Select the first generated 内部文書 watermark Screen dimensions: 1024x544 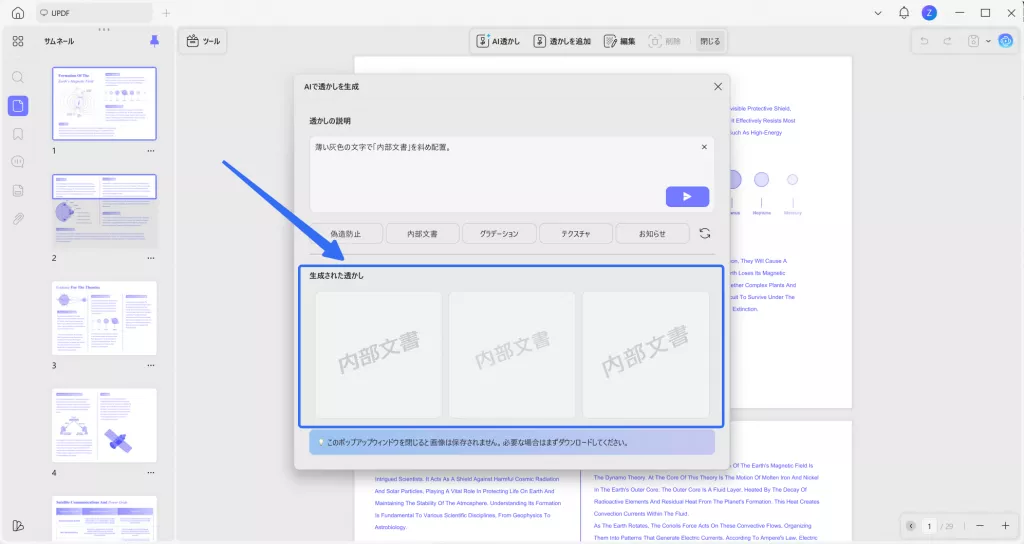[x=378, y=354]
